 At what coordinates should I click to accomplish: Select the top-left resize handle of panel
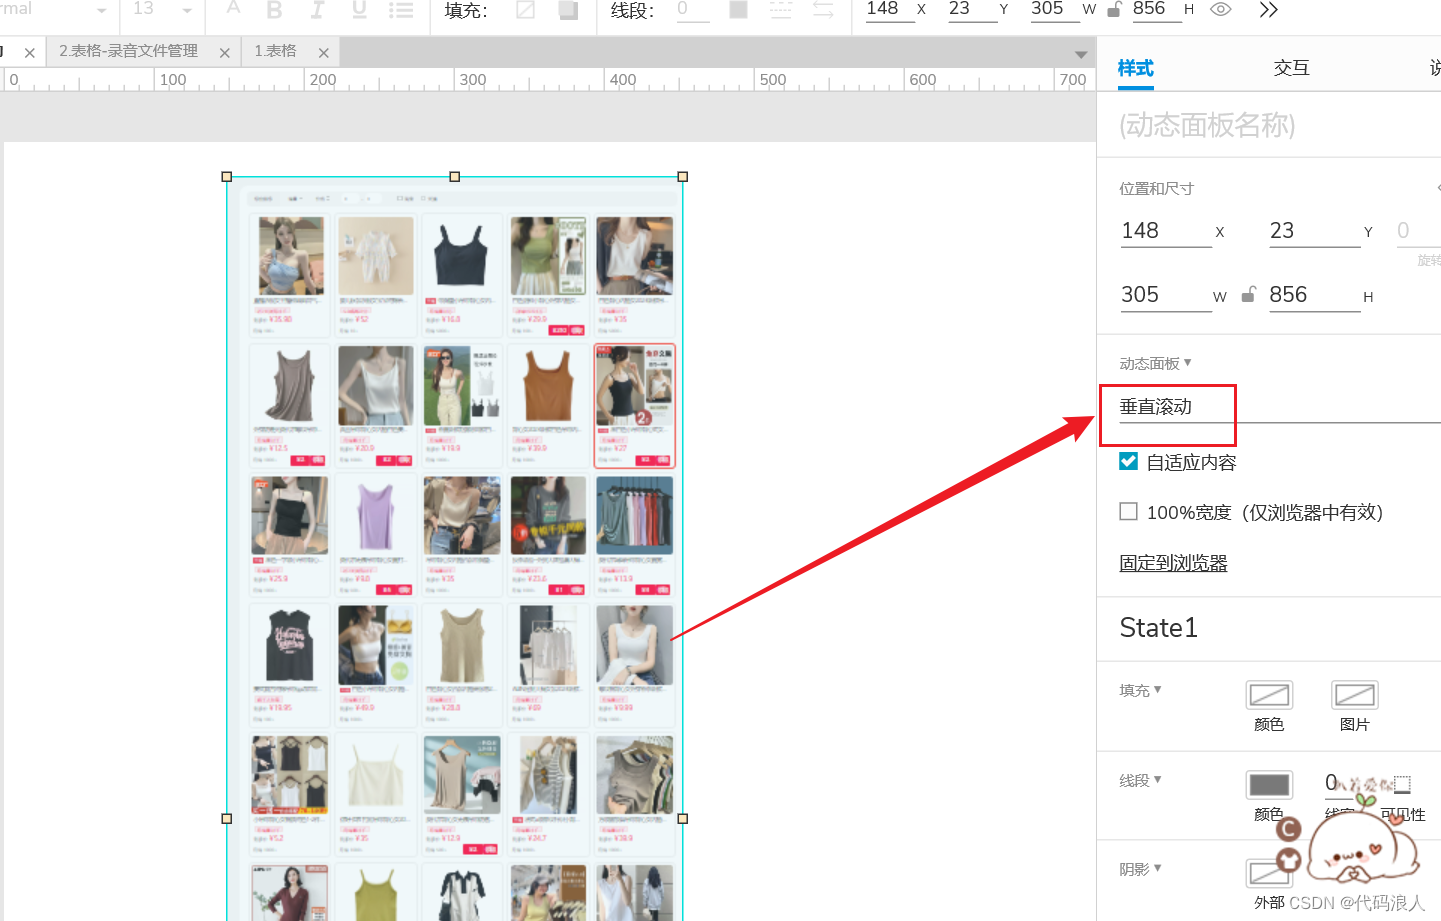[x=227, y=177]
